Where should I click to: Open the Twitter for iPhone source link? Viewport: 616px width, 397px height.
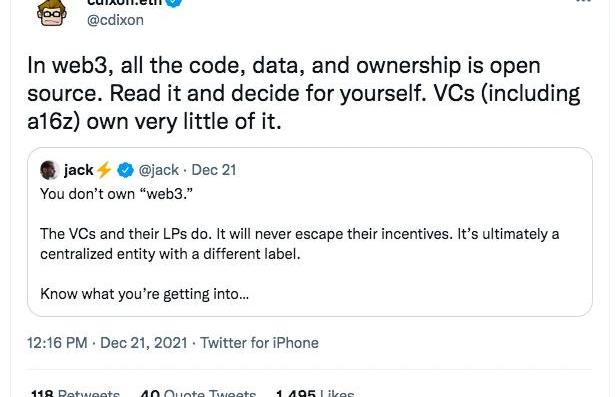[x=259, y=343]
